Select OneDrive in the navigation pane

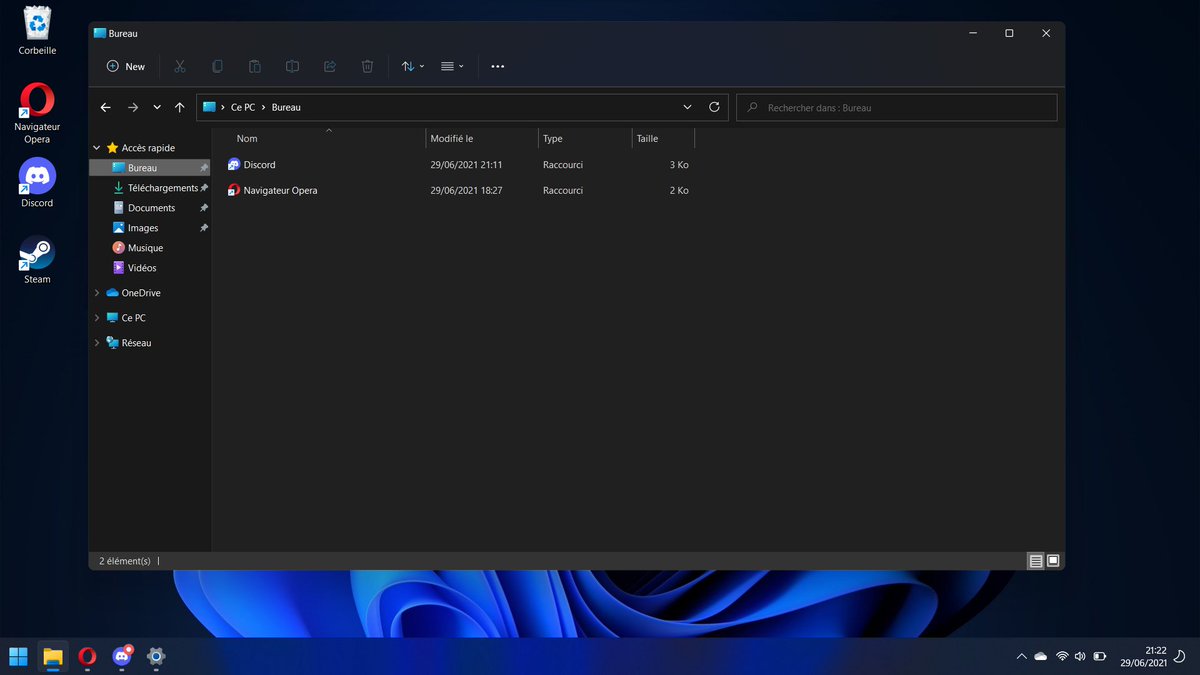pyautogui.click(x=141, y=293)
